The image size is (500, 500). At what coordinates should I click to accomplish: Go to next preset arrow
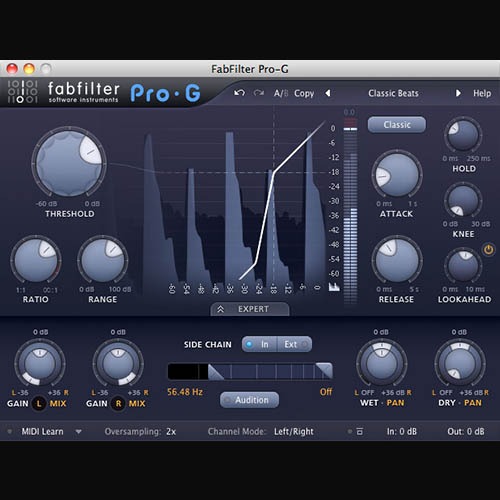point(458,93)
